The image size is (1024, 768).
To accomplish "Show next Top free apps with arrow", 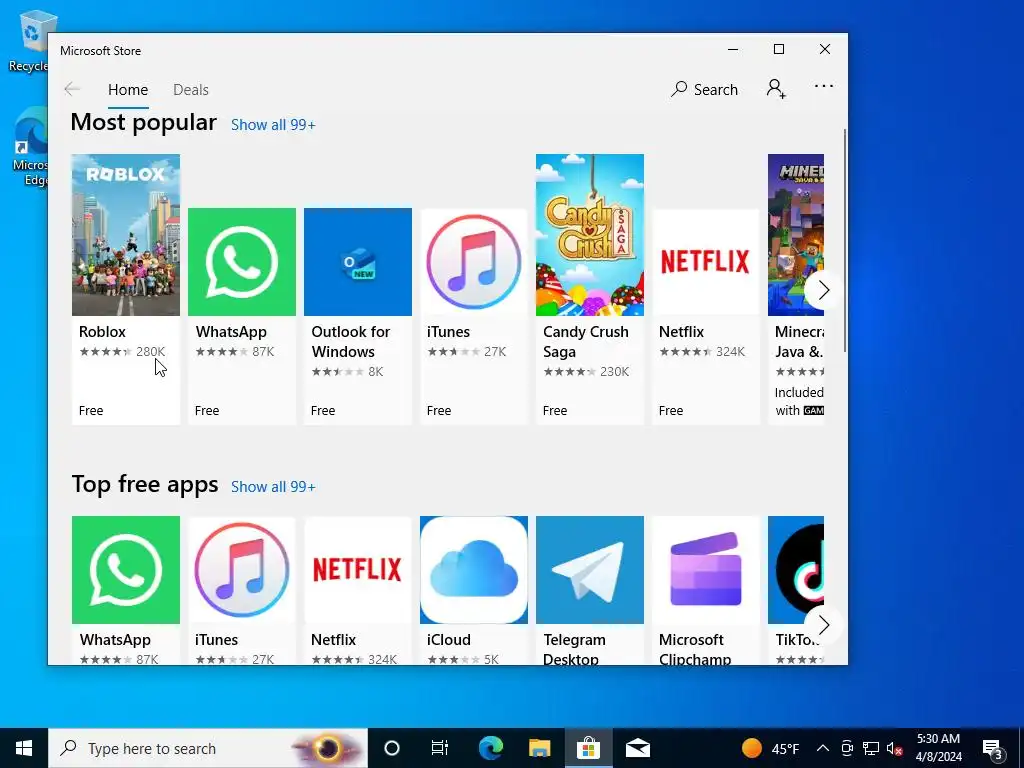I will 823,625.
